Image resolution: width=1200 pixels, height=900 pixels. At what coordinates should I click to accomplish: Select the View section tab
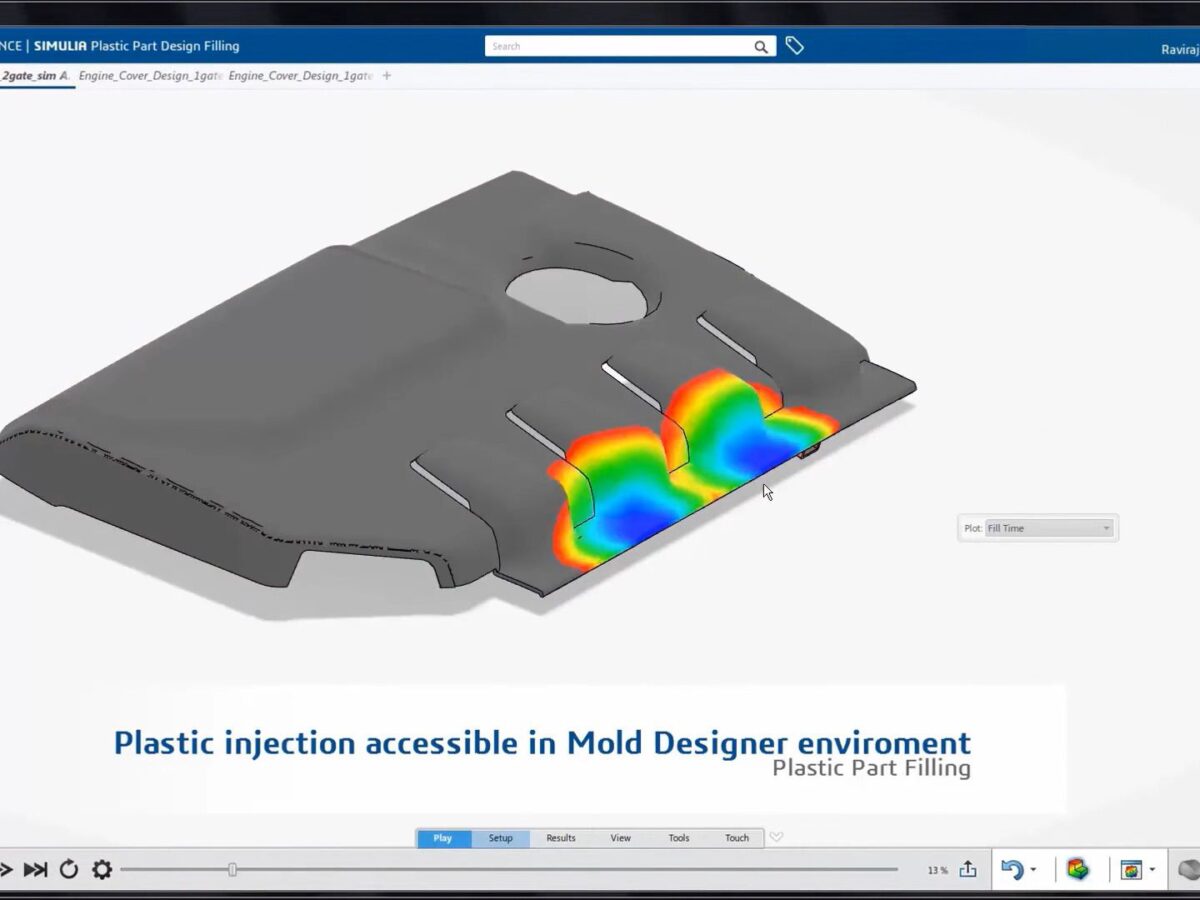[621, 838]
